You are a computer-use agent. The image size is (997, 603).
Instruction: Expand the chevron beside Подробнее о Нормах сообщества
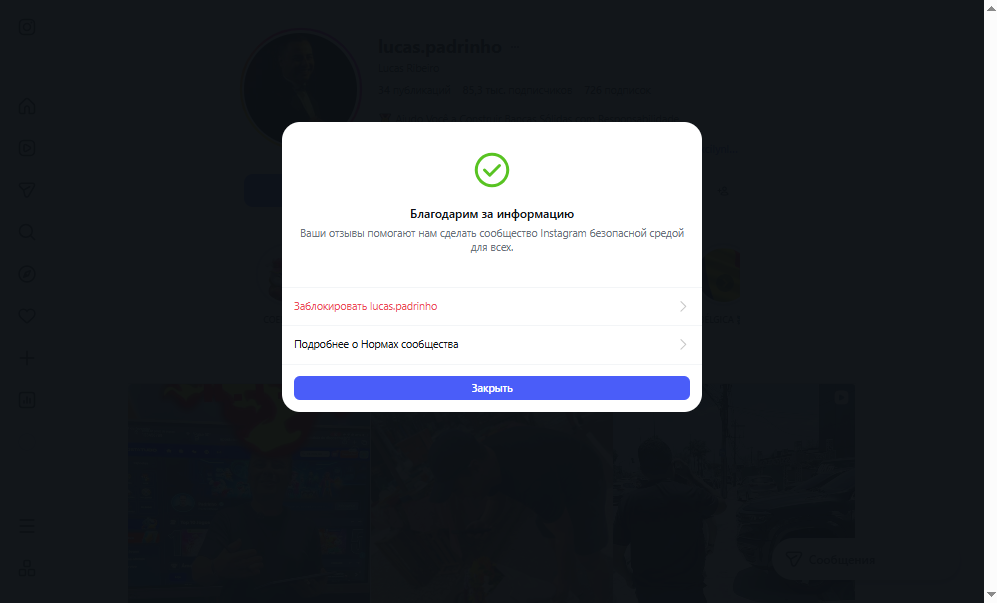(683, 345)
